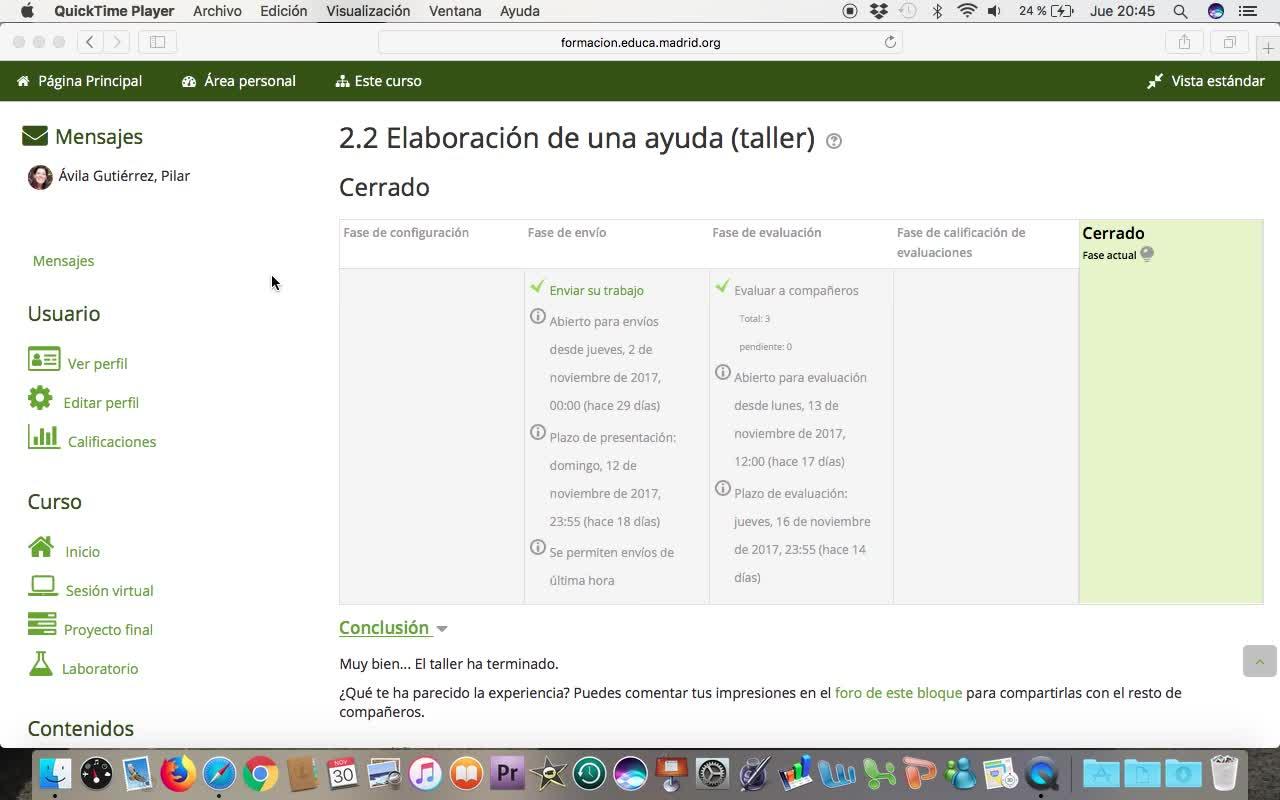Image resolution: width=1280 pixels, height=800 pixels.
Task: Click the Editar perfil gear icon
Action: pyautogui.click(x=40, y=398)
